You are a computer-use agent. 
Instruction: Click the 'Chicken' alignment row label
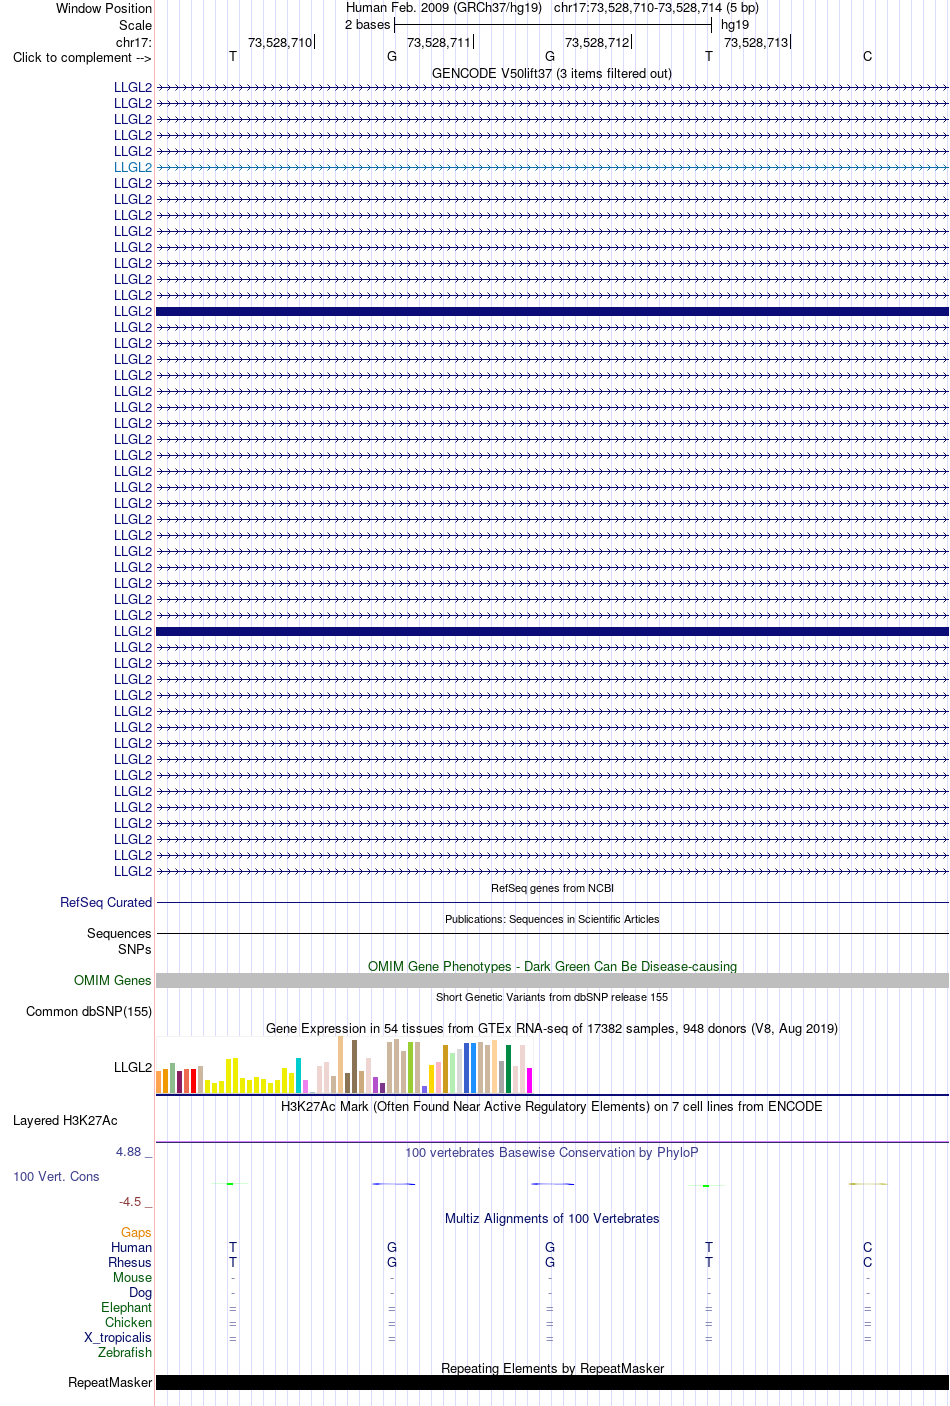tap(128, 1322)
